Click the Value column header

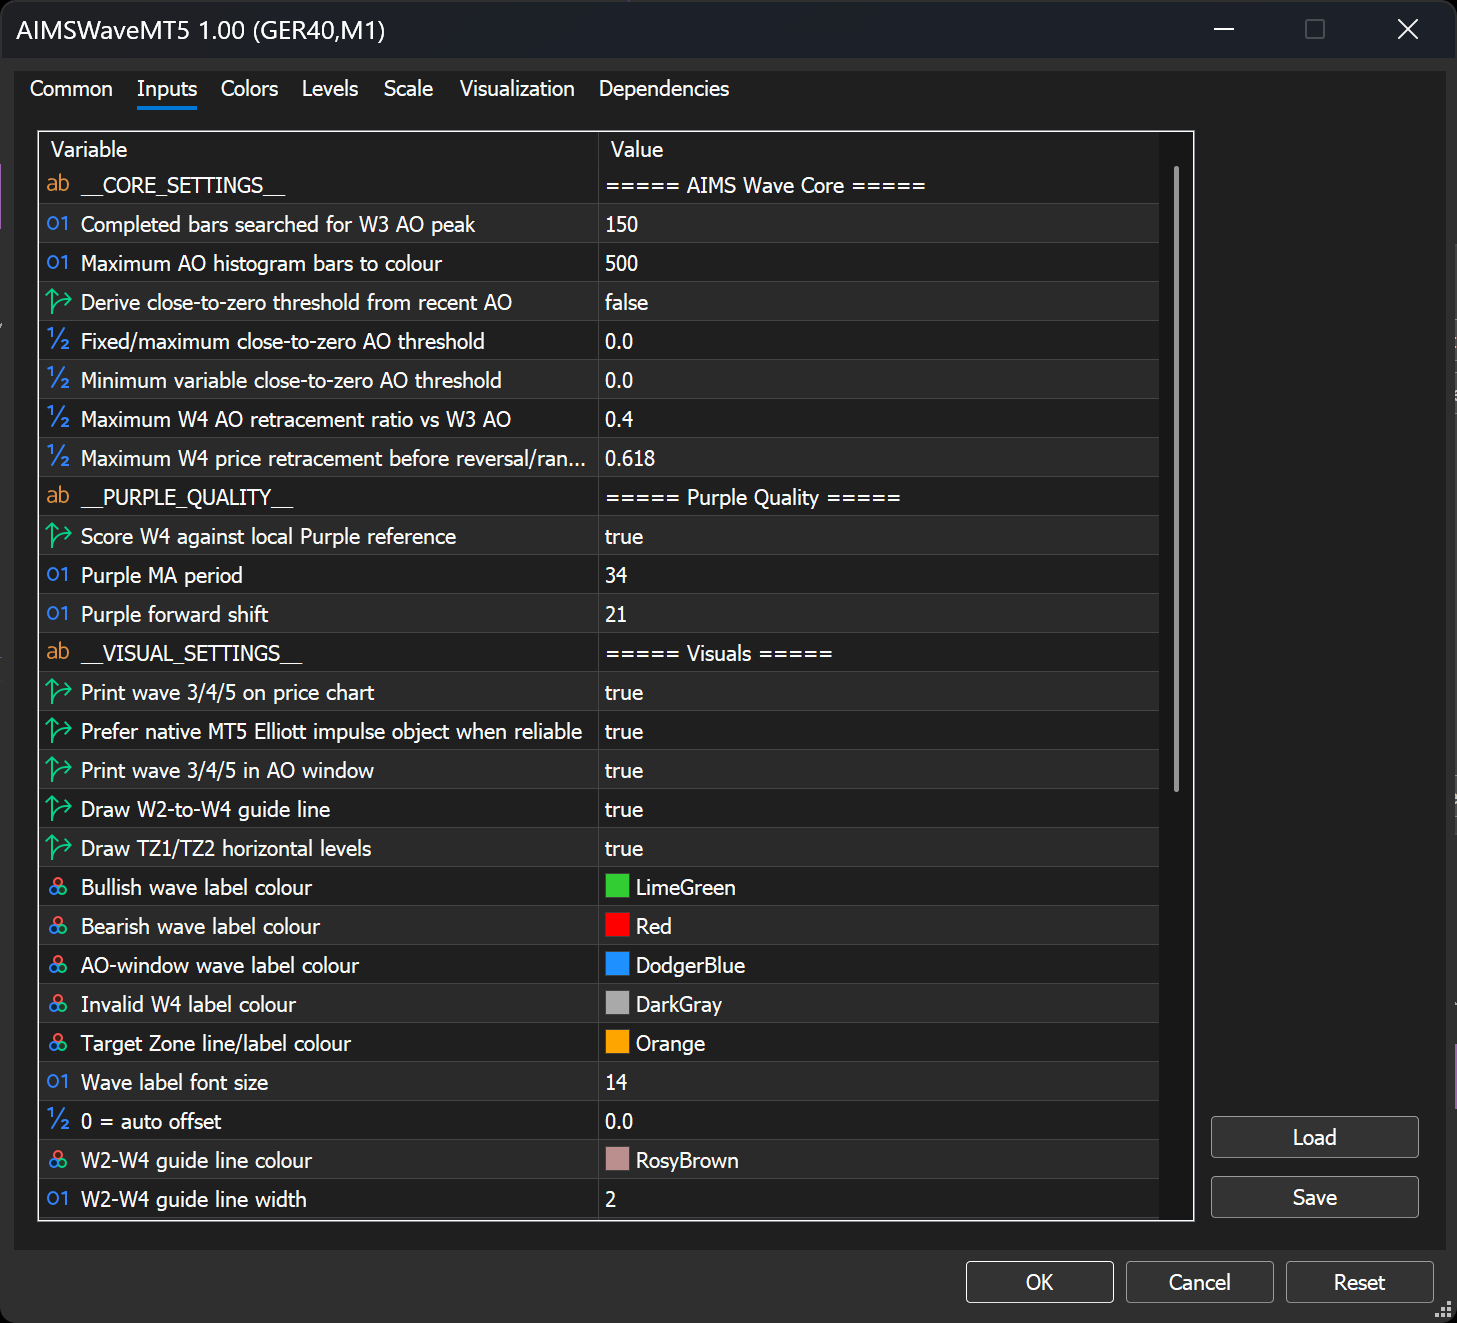click(x=879, y=149)
